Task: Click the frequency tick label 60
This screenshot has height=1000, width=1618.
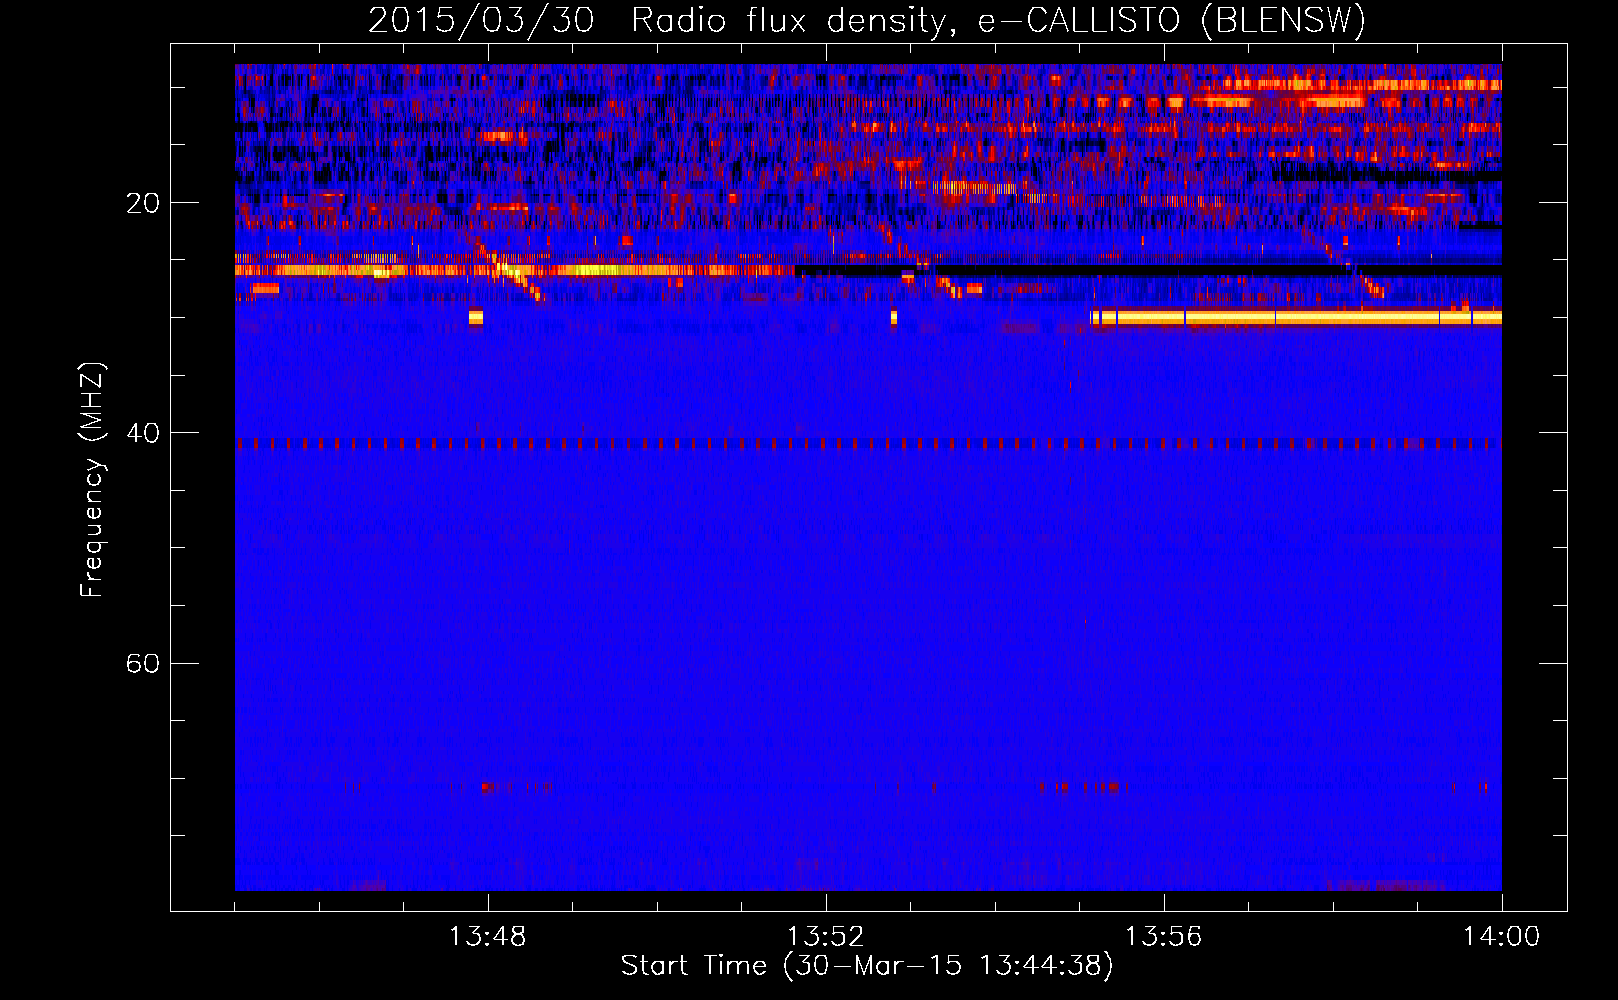Action: (x=143, y=663)
